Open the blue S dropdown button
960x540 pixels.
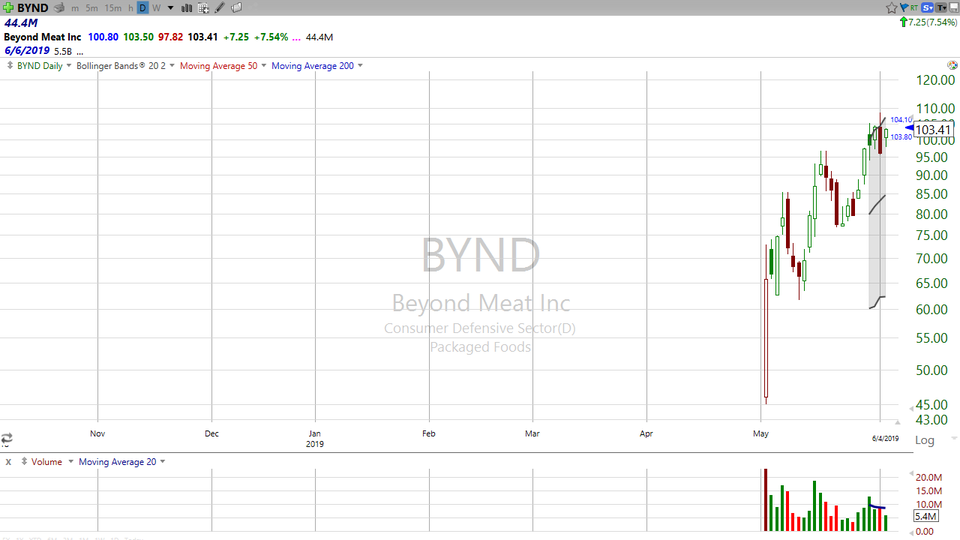[928, 8]
